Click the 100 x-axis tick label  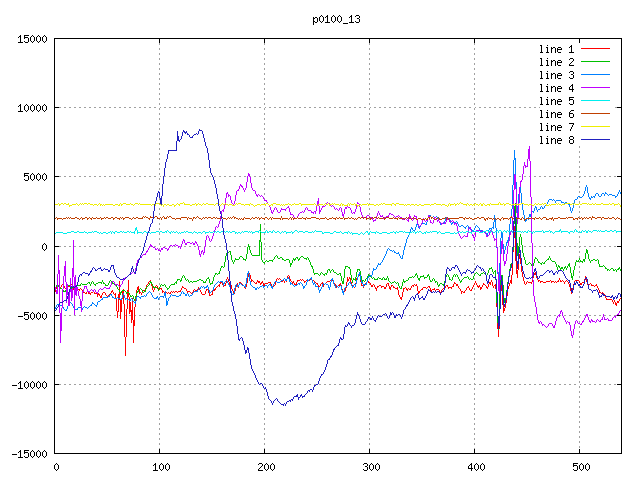[x=159, y=466]
